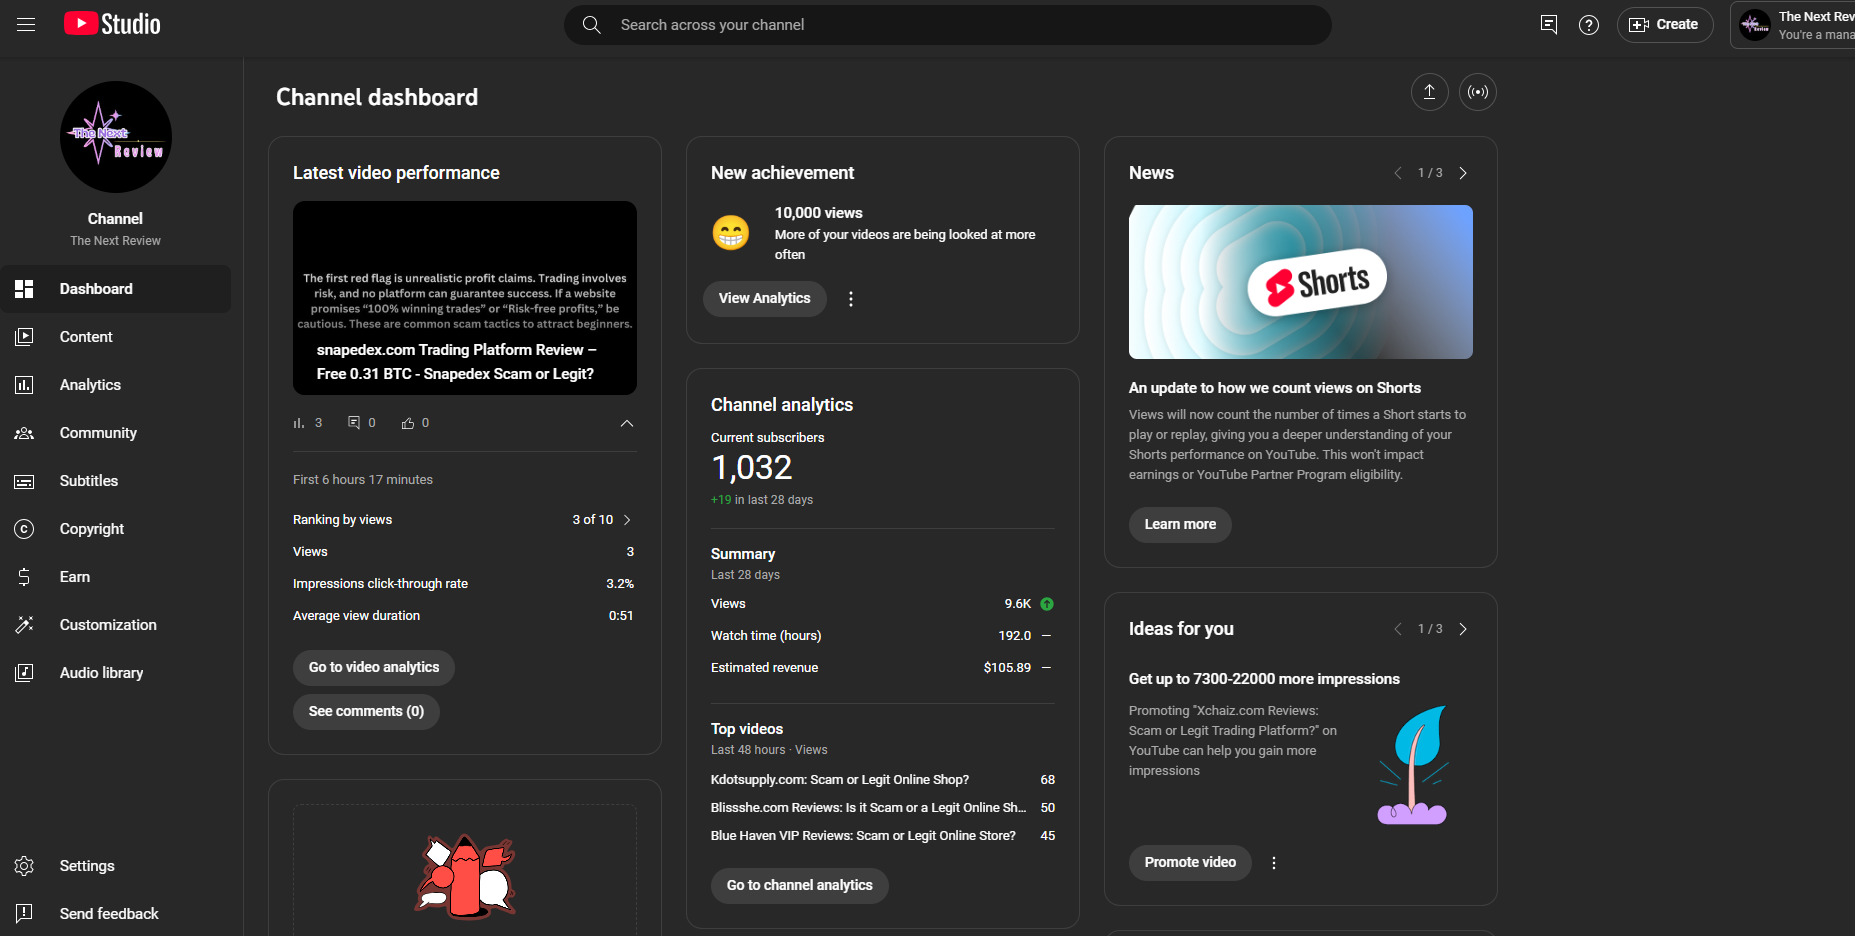Screen dimensions: 1855x936
Task: Open the latest video snapedex thumbnail
Action: coord(465,298)
